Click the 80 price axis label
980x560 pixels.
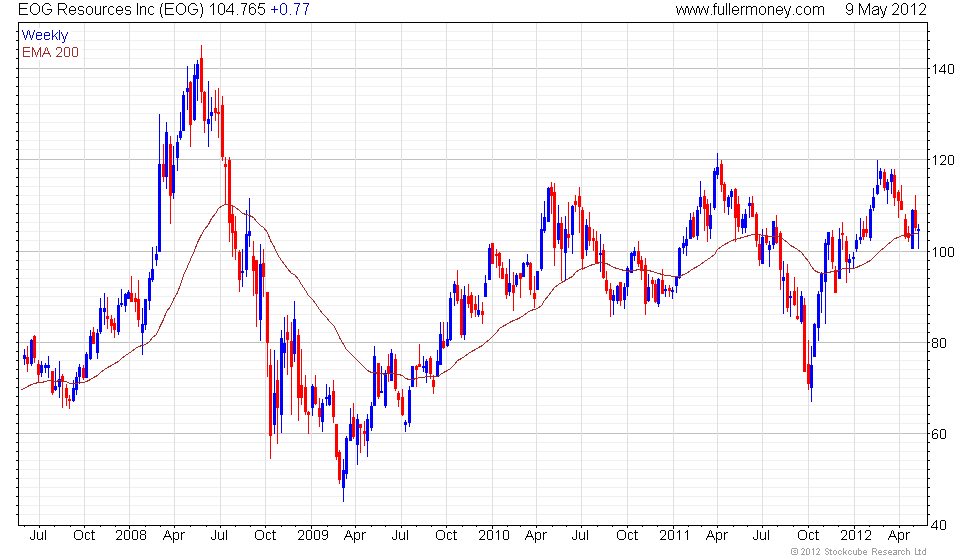click(939, 343)
